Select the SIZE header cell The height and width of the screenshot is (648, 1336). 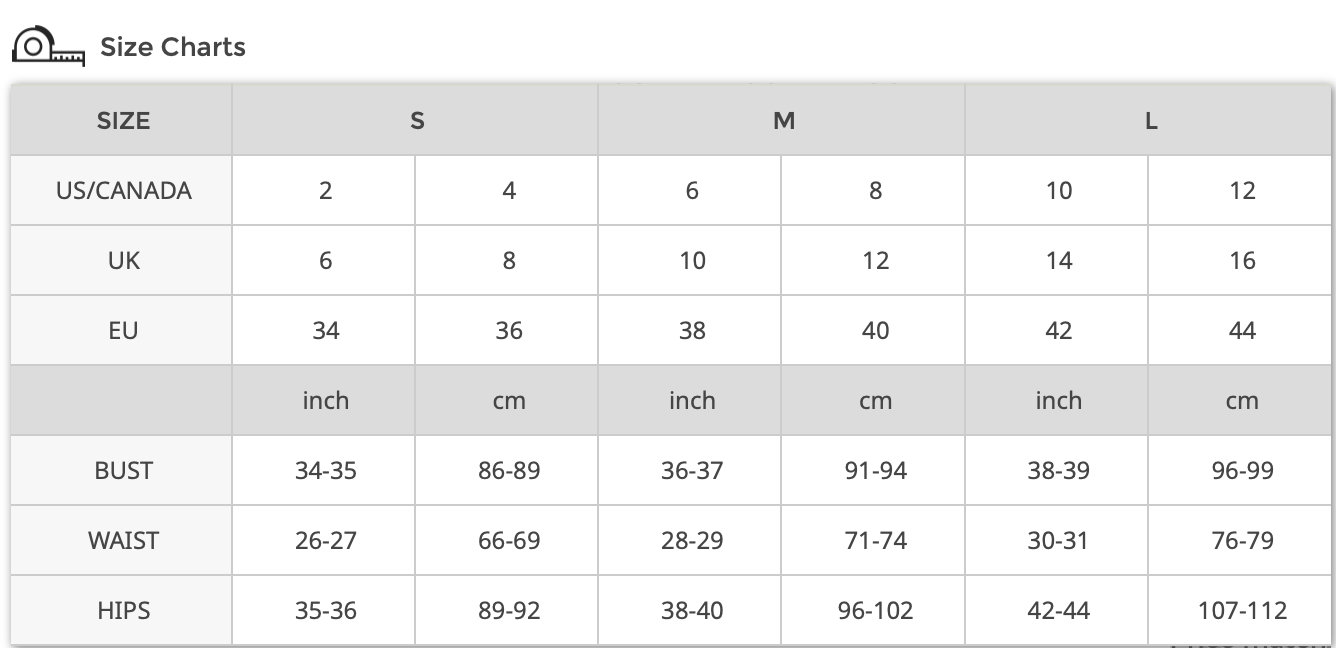(123, 121)
